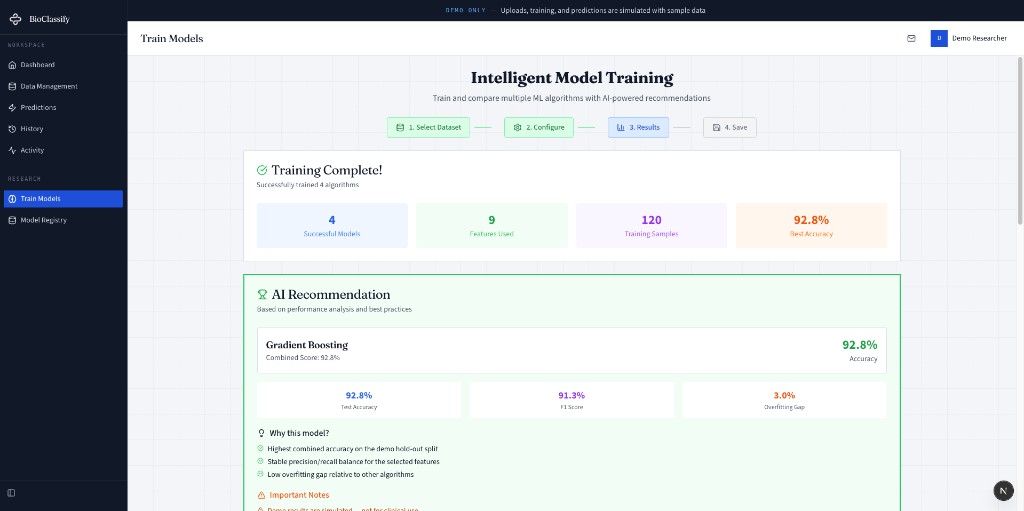Click the Combined Score 92.8% text
Image resolution: width=1024 pixels, height=511 pixels.
click(302, 358)
